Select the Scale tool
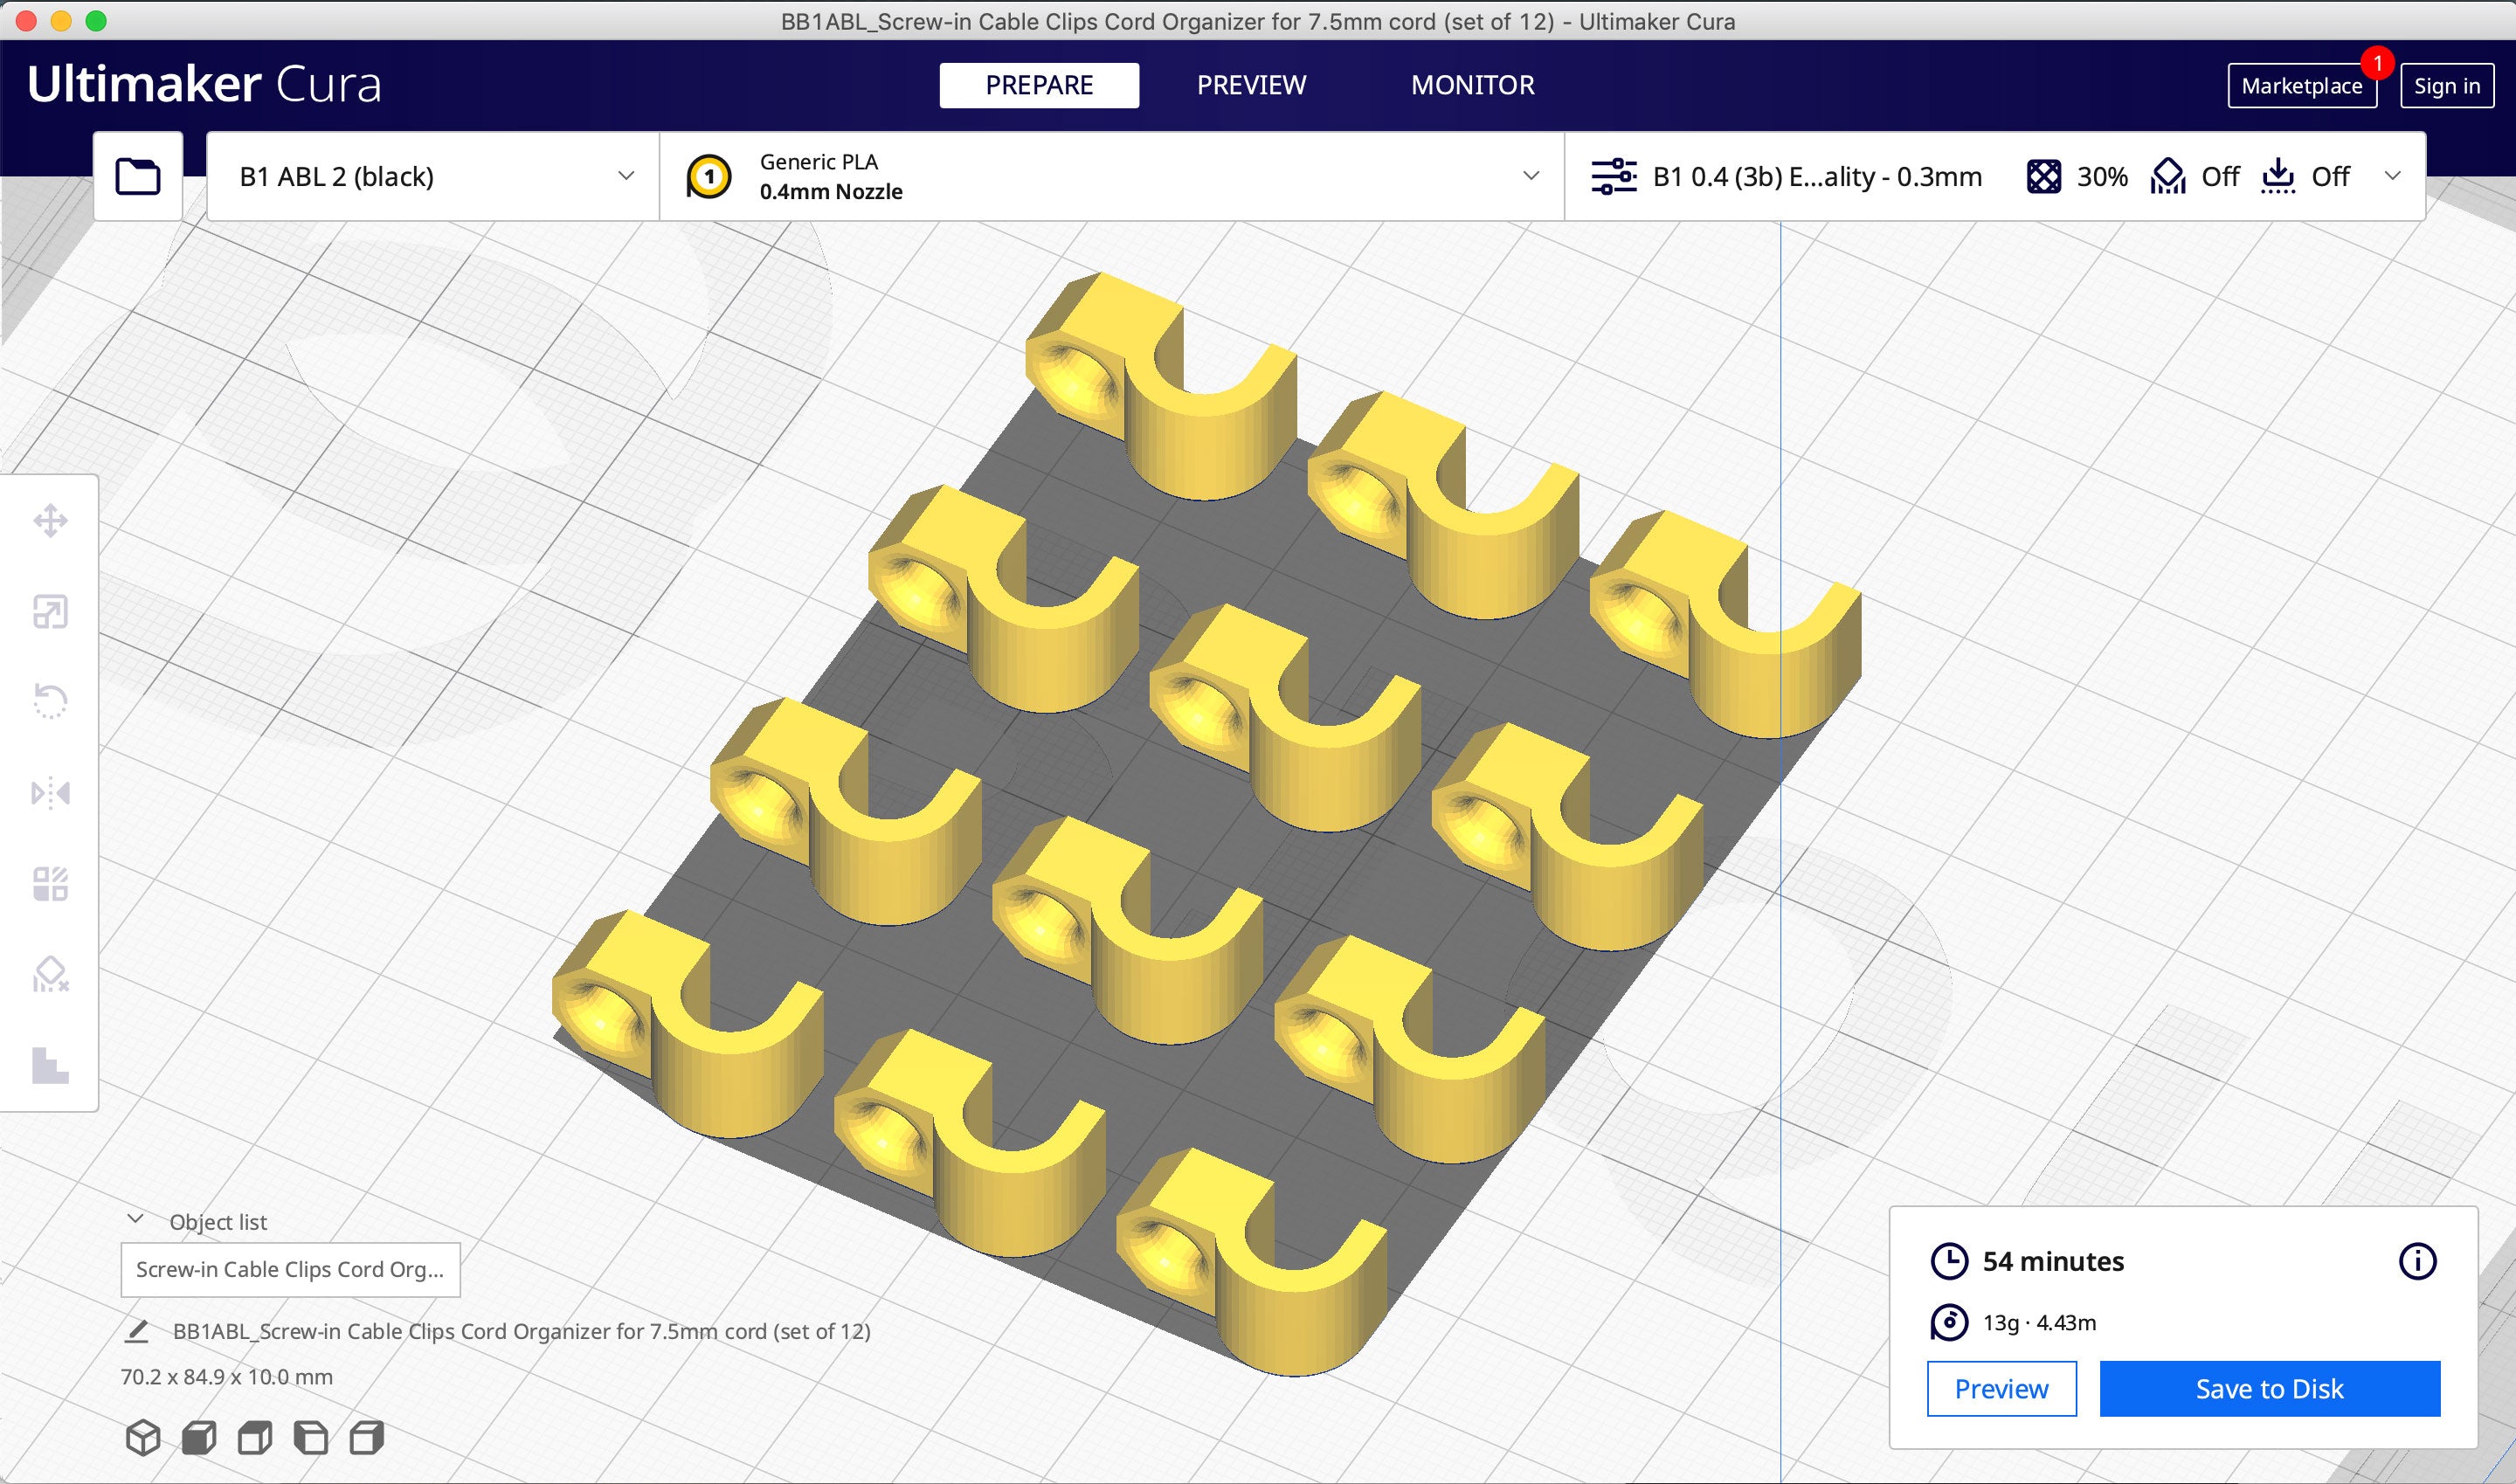 [50, 612]
